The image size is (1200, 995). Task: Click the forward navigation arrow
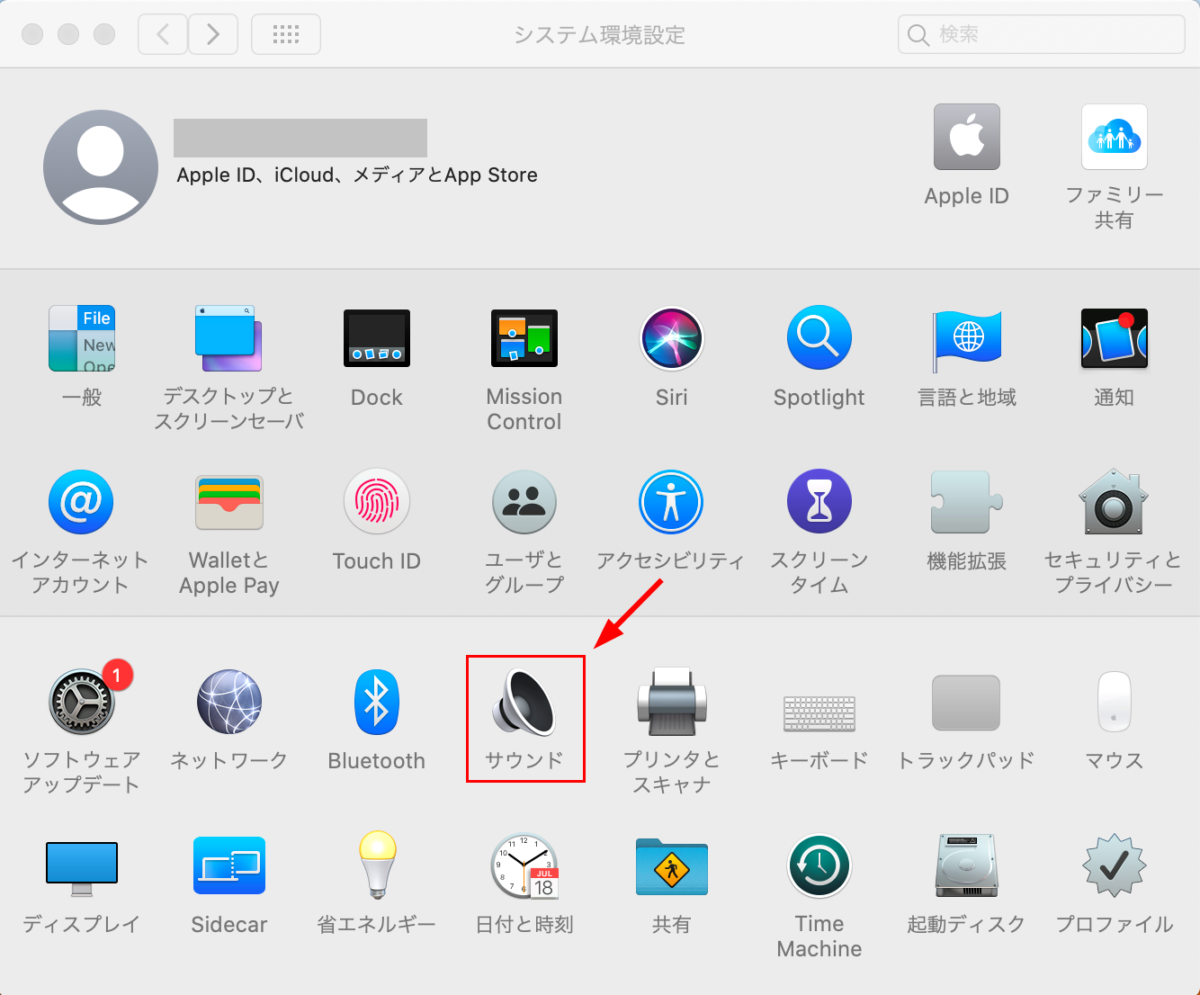212,34
